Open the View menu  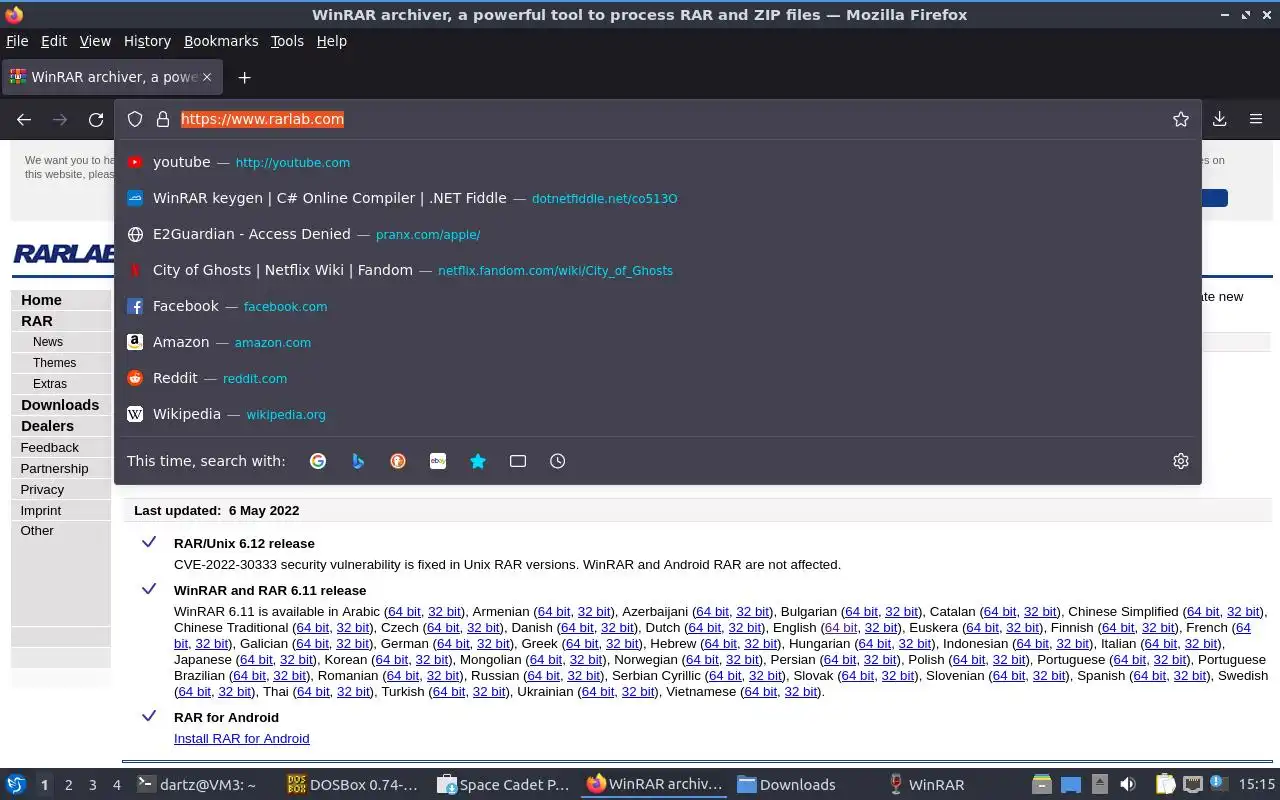[95, 41]
